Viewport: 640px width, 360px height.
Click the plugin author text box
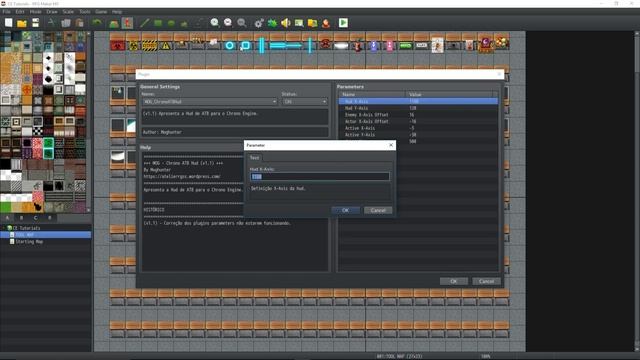[x=235, y=132]
